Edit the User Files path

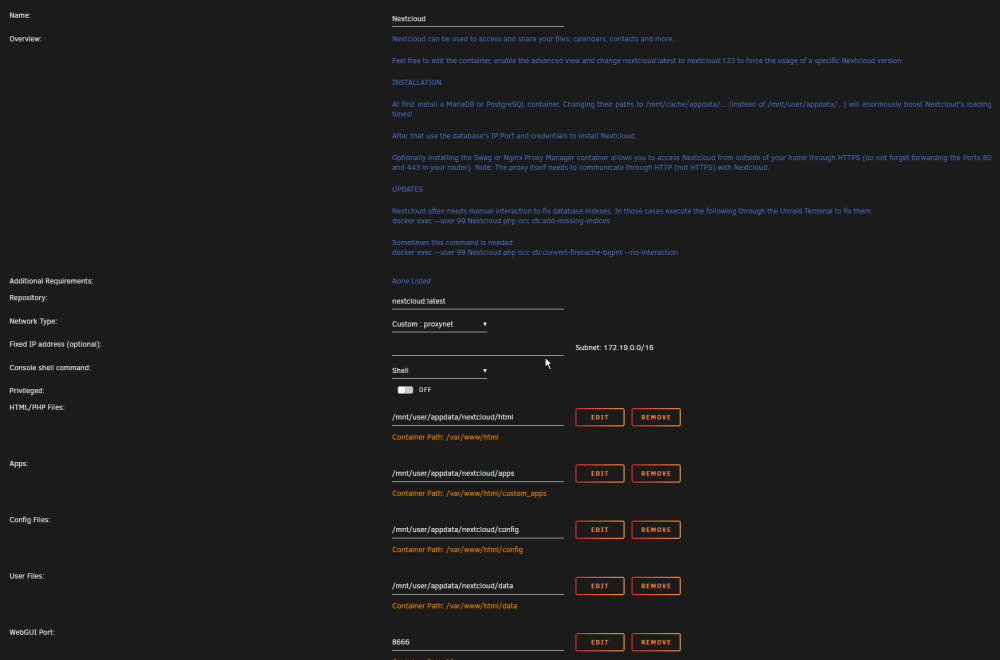pyautogui.click(x=599, y=585)
